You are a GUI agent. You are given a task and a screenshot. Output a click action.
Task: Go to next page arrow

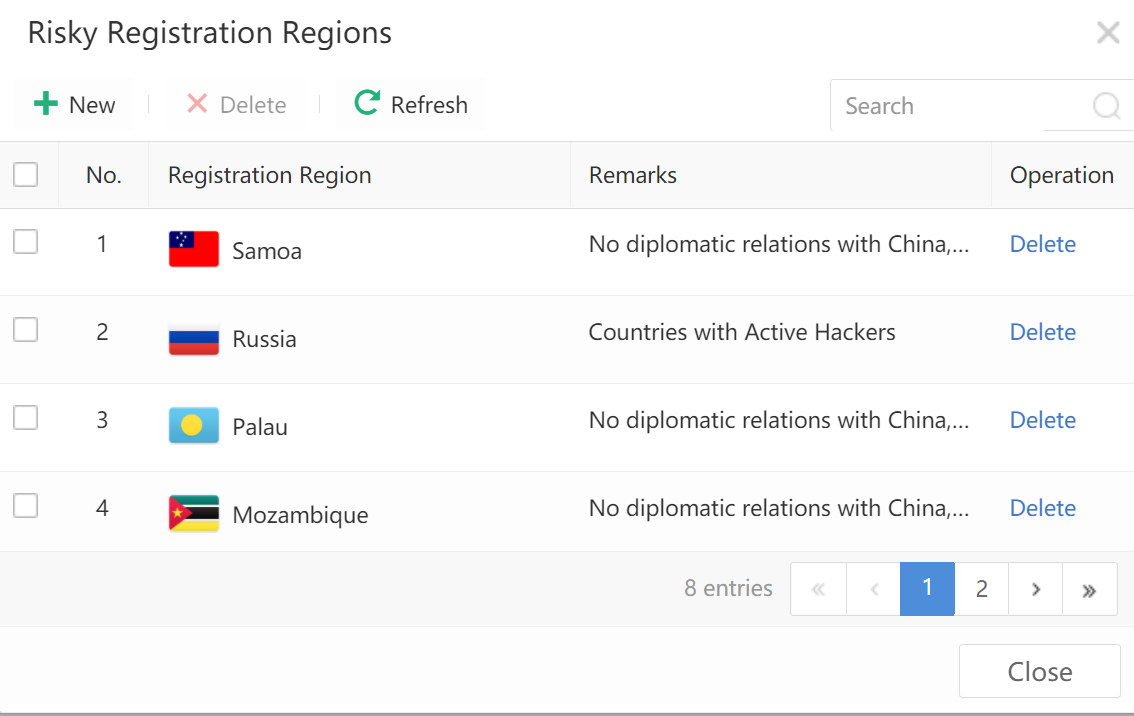click(1036, 589)
